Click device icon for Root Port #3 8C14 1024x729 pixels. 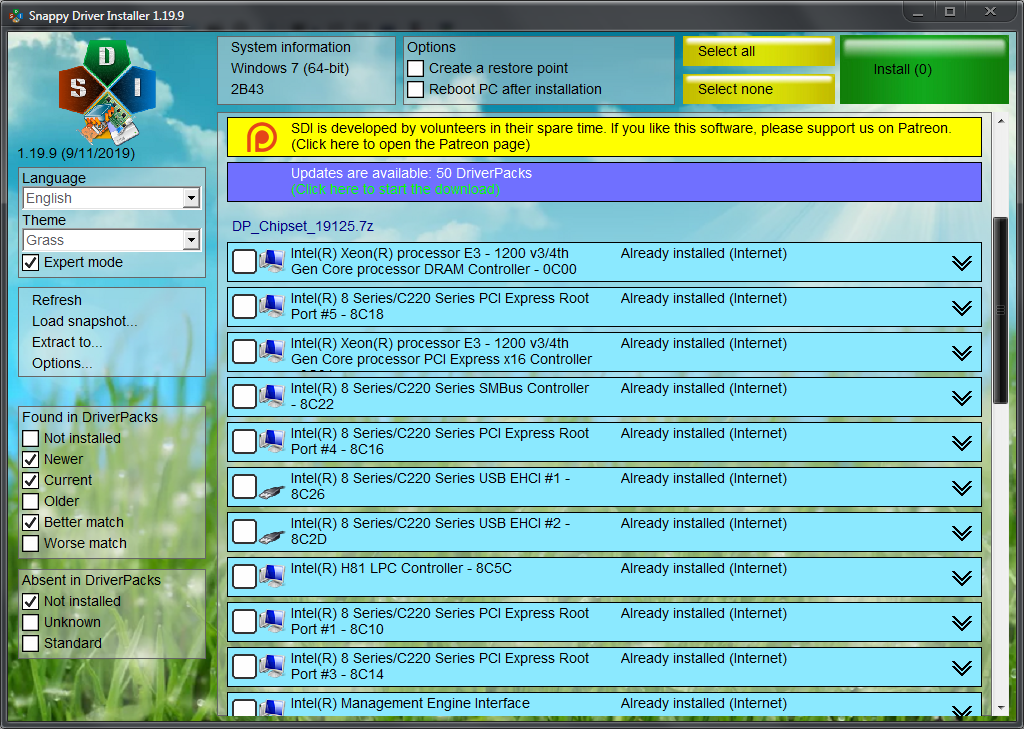(x=272, y=667)
